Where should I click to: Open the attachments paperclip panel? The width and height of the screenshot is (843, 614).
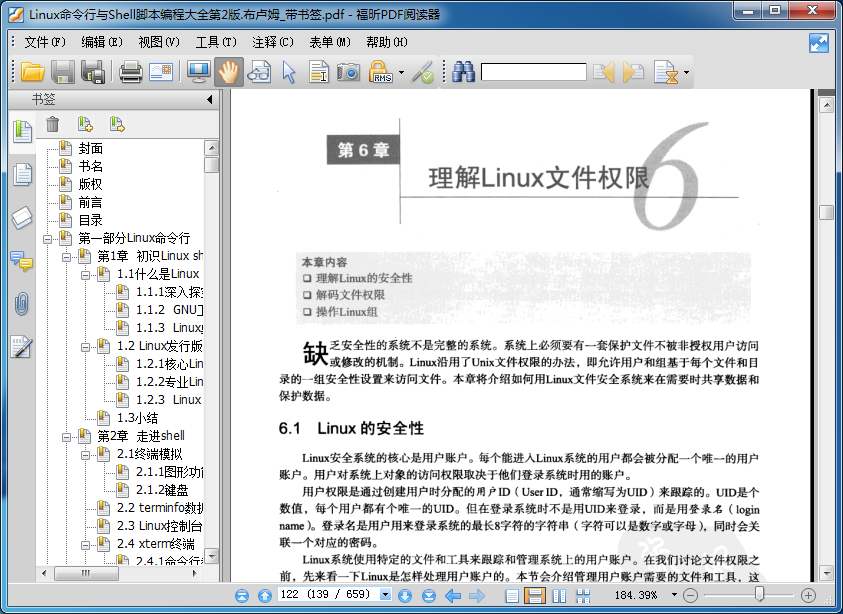pos(22,304)
